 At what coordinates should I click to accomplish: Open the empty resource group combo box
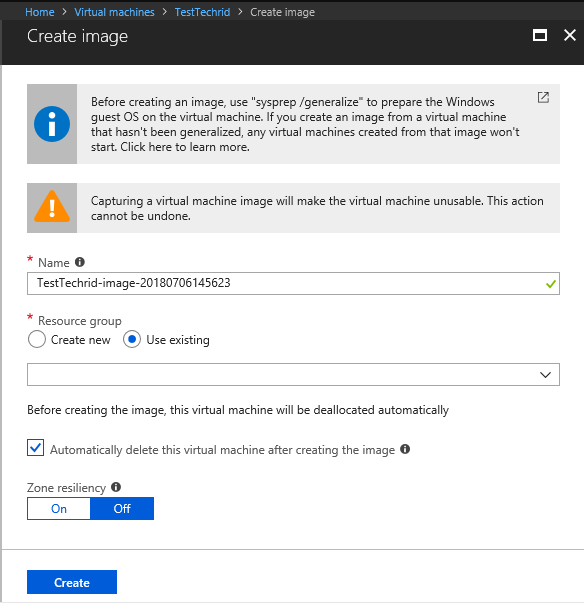click(293, 375)
